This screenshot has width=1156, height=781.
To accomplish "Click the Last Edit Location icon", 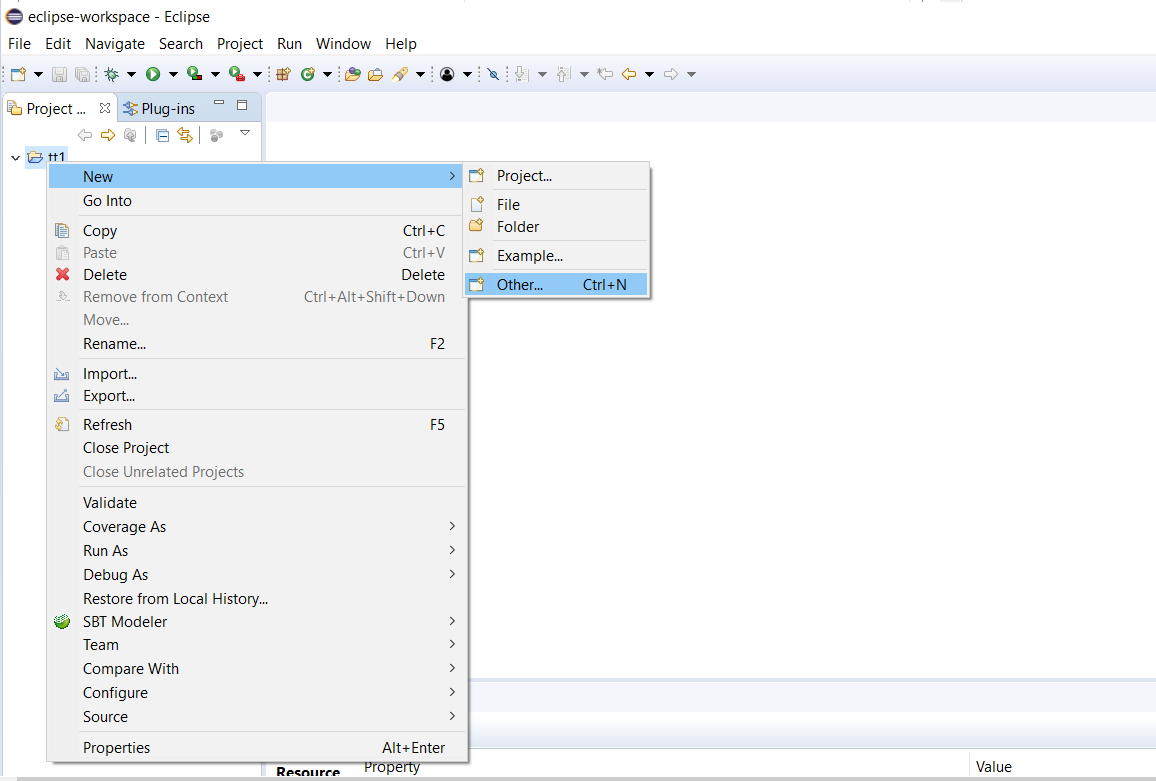I will pos(605,74).
